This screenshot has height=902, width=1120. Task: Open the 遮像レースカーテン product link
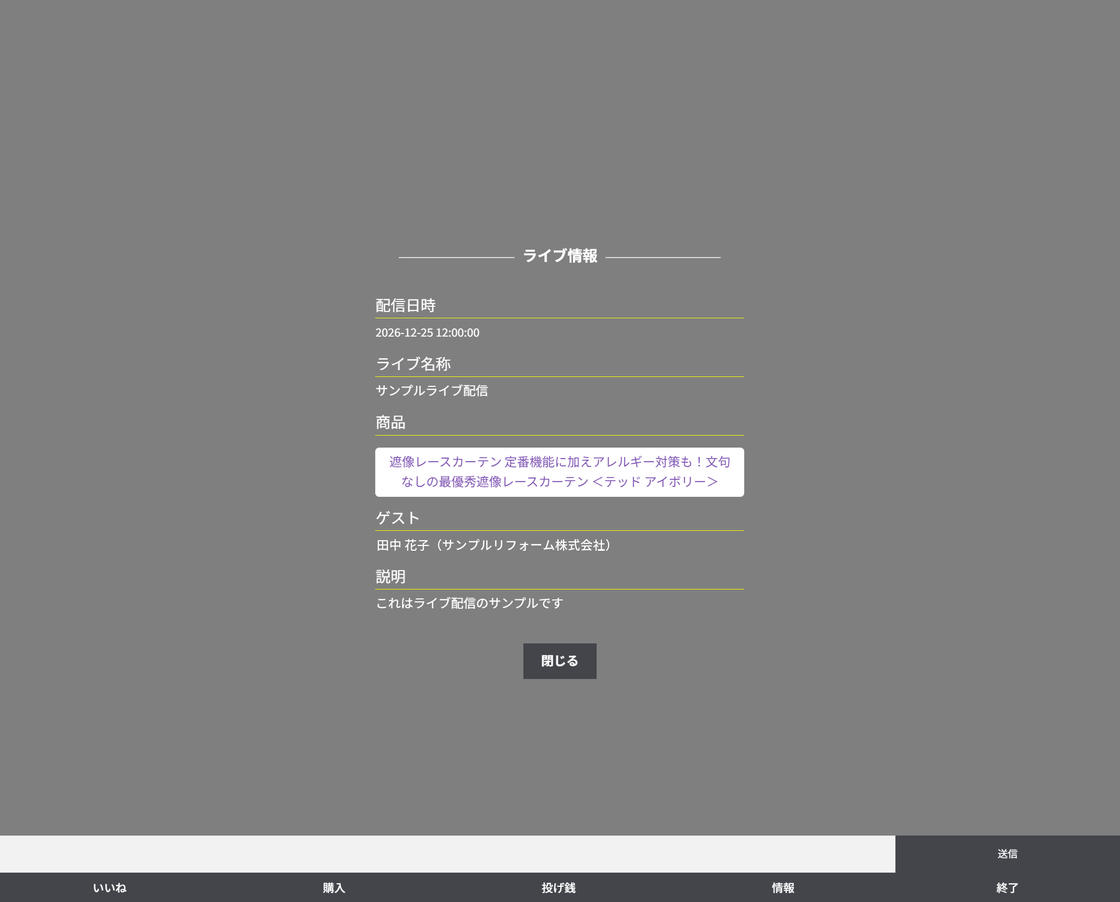pyautogui.click(x=559, y=472)
